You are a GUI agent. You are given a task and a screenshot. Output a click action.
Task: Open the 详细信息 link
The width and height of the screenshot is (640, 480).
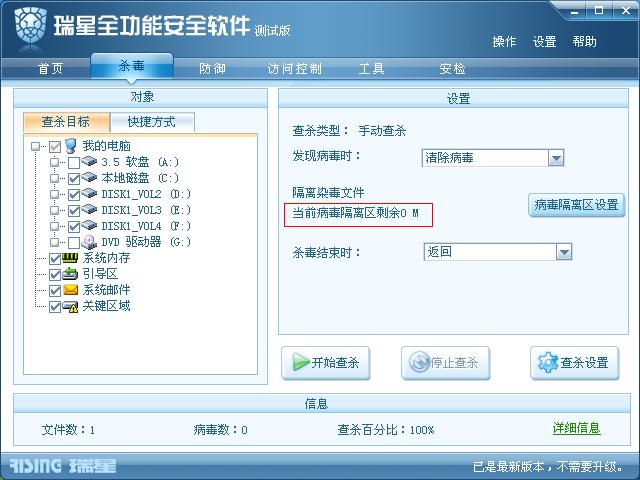pos(576,428)
